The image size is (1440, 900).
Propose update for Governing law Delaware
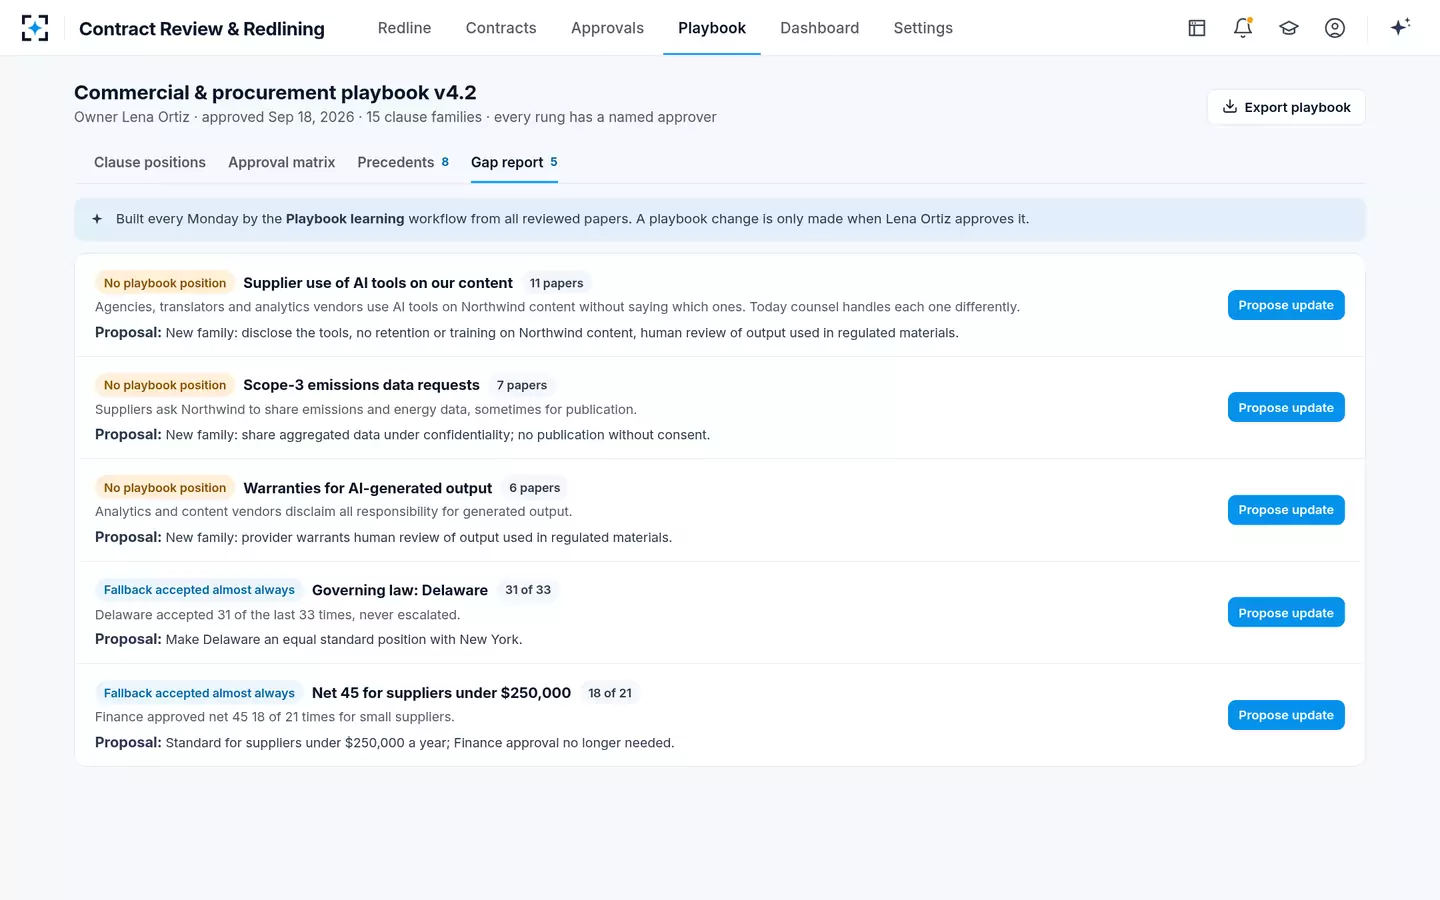click(x=1286, y=612)
